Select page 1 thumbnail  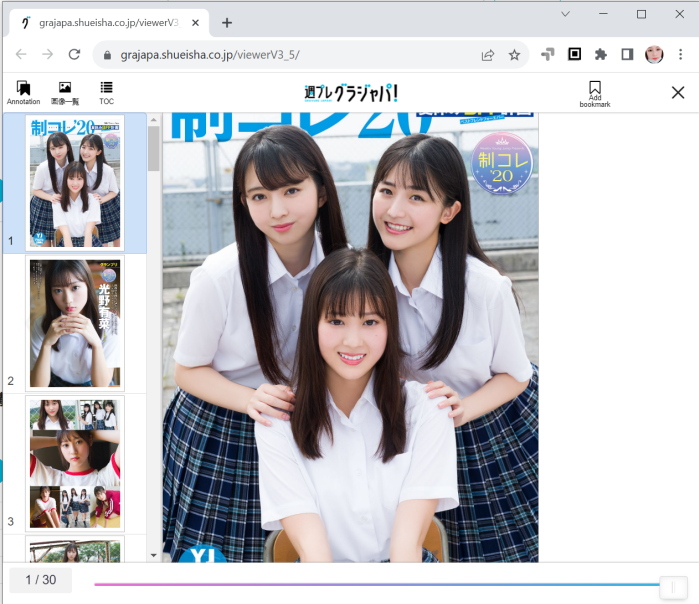75,183
